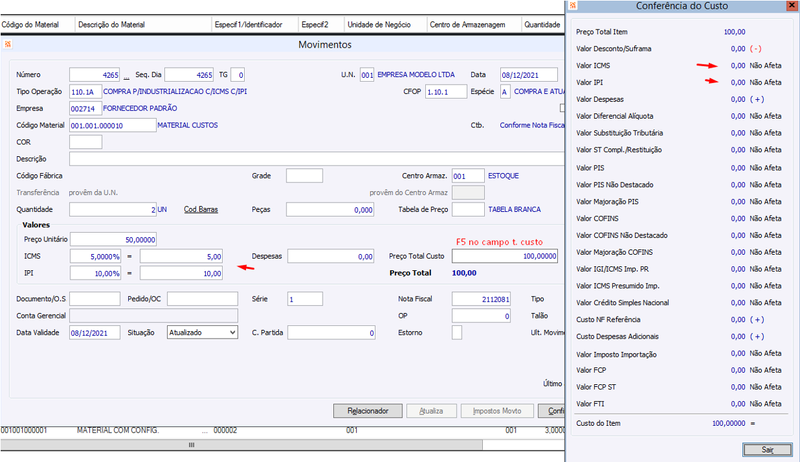
Task: Focus the Data field 08/12/2021
Action: [529, 75]
